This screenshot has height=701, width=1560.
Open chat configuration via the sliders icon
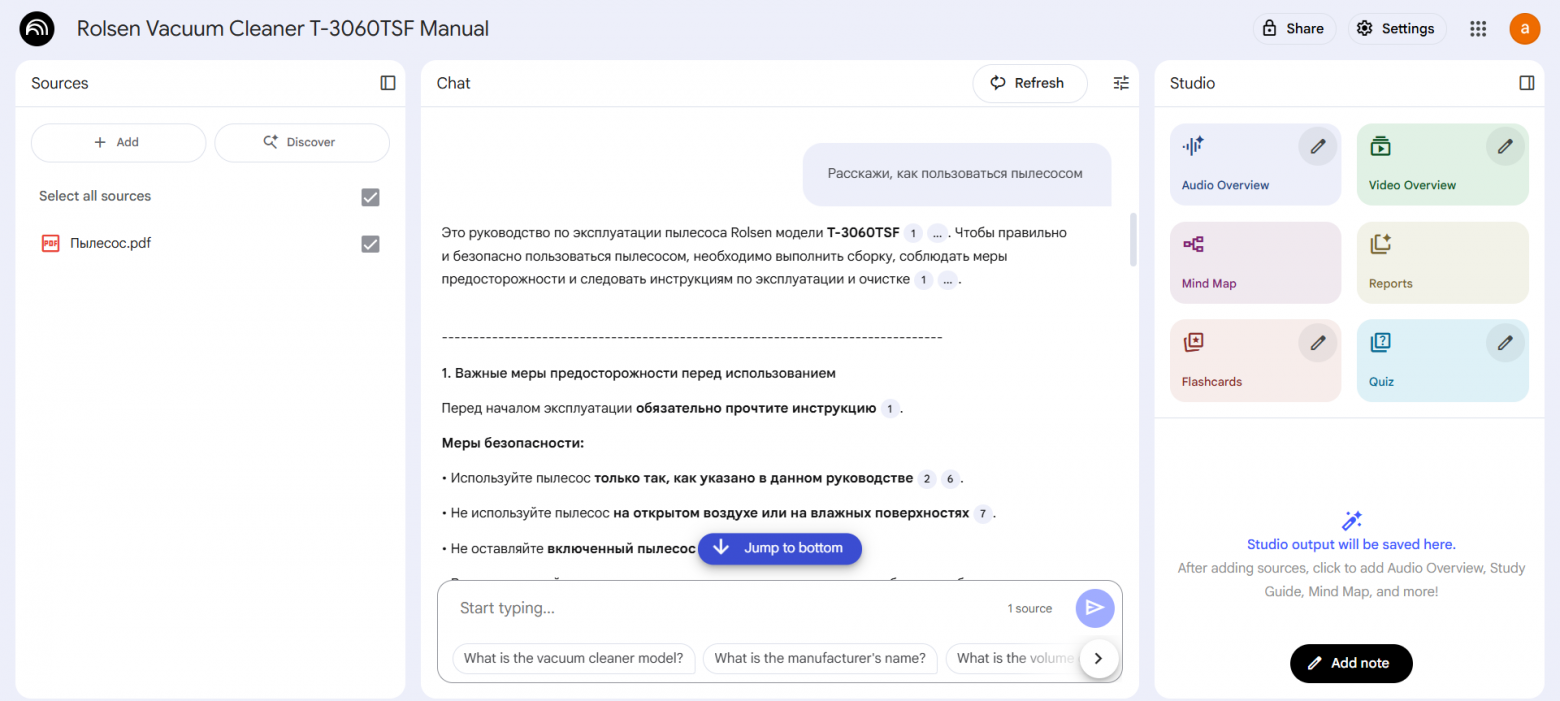[x=1120, y=83]
